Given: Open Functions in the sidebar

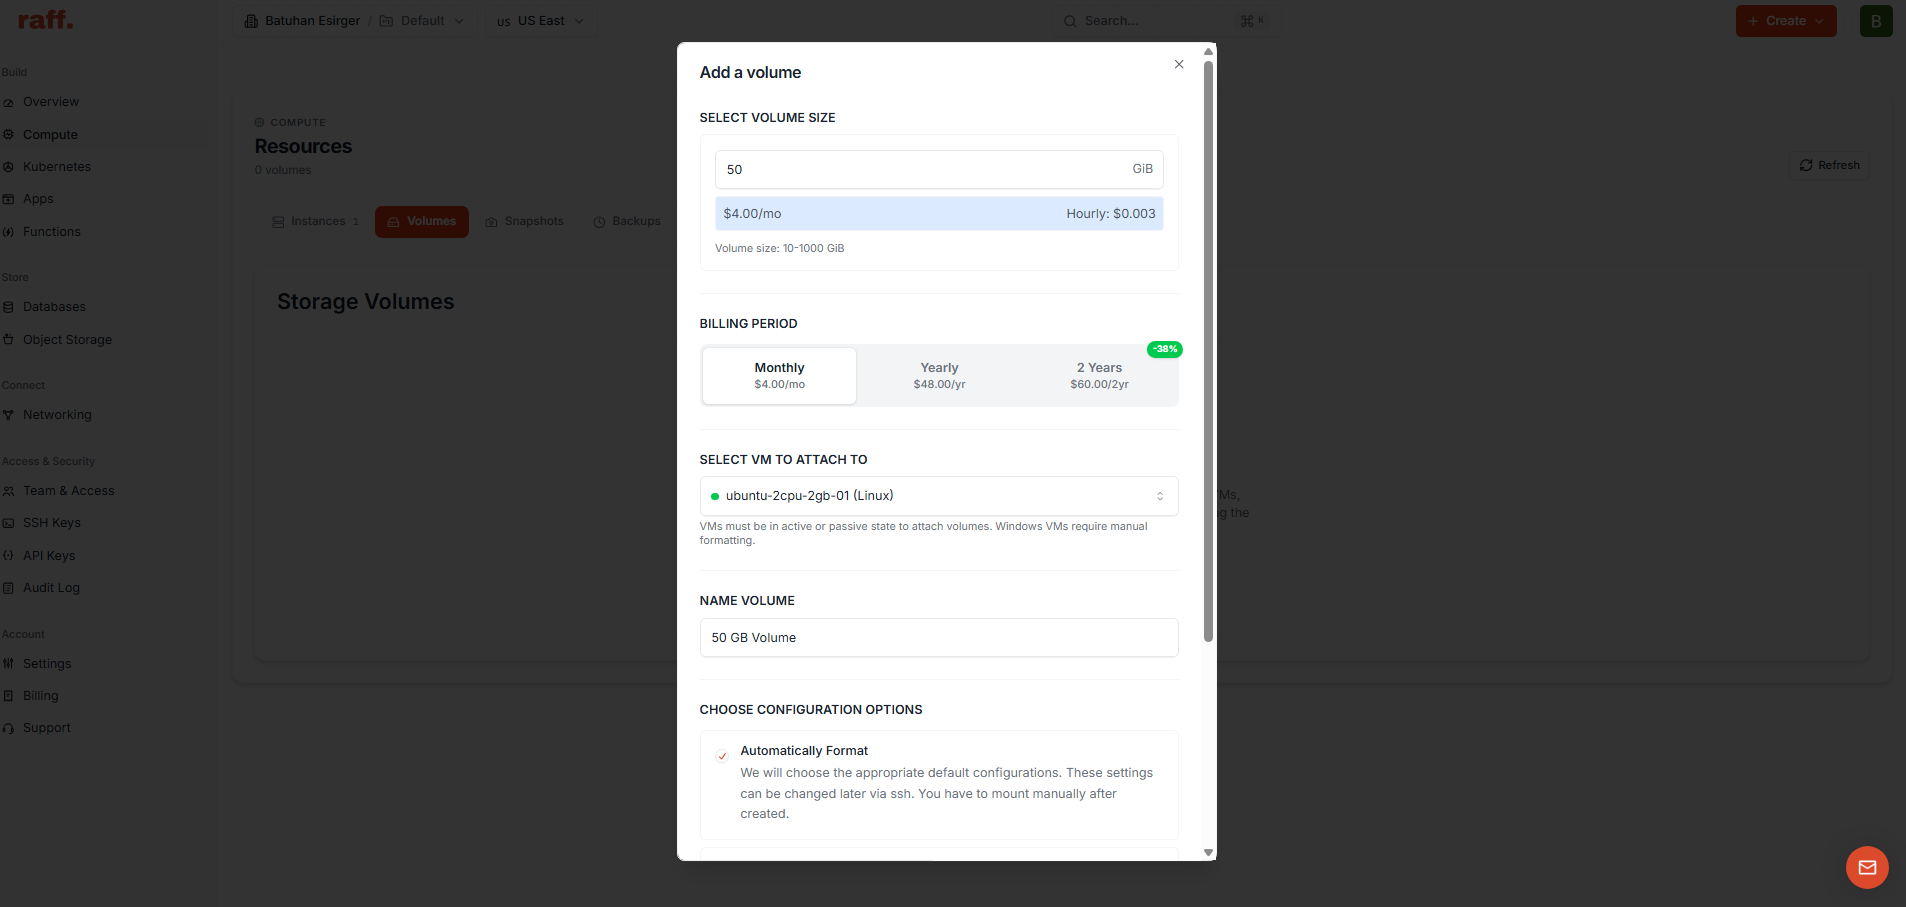Looking at the screenshot, I should pyautogui.click(x=52, y=232).
